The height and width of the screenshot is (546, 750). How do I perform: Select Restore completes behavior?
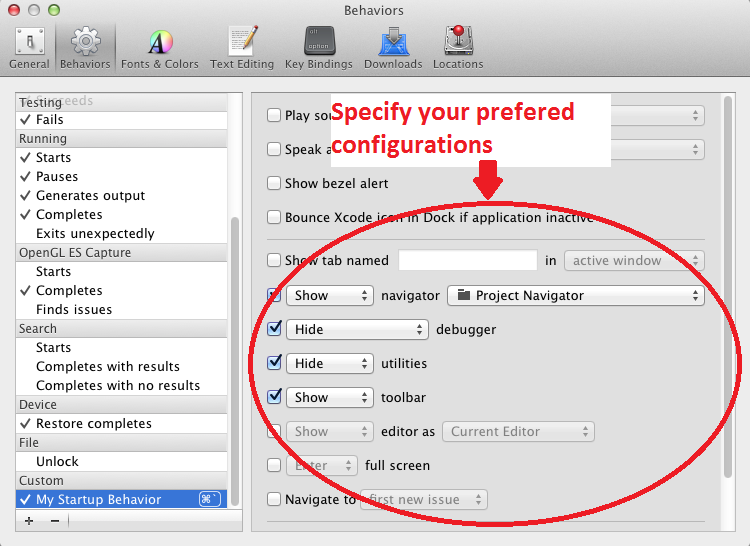121,424
